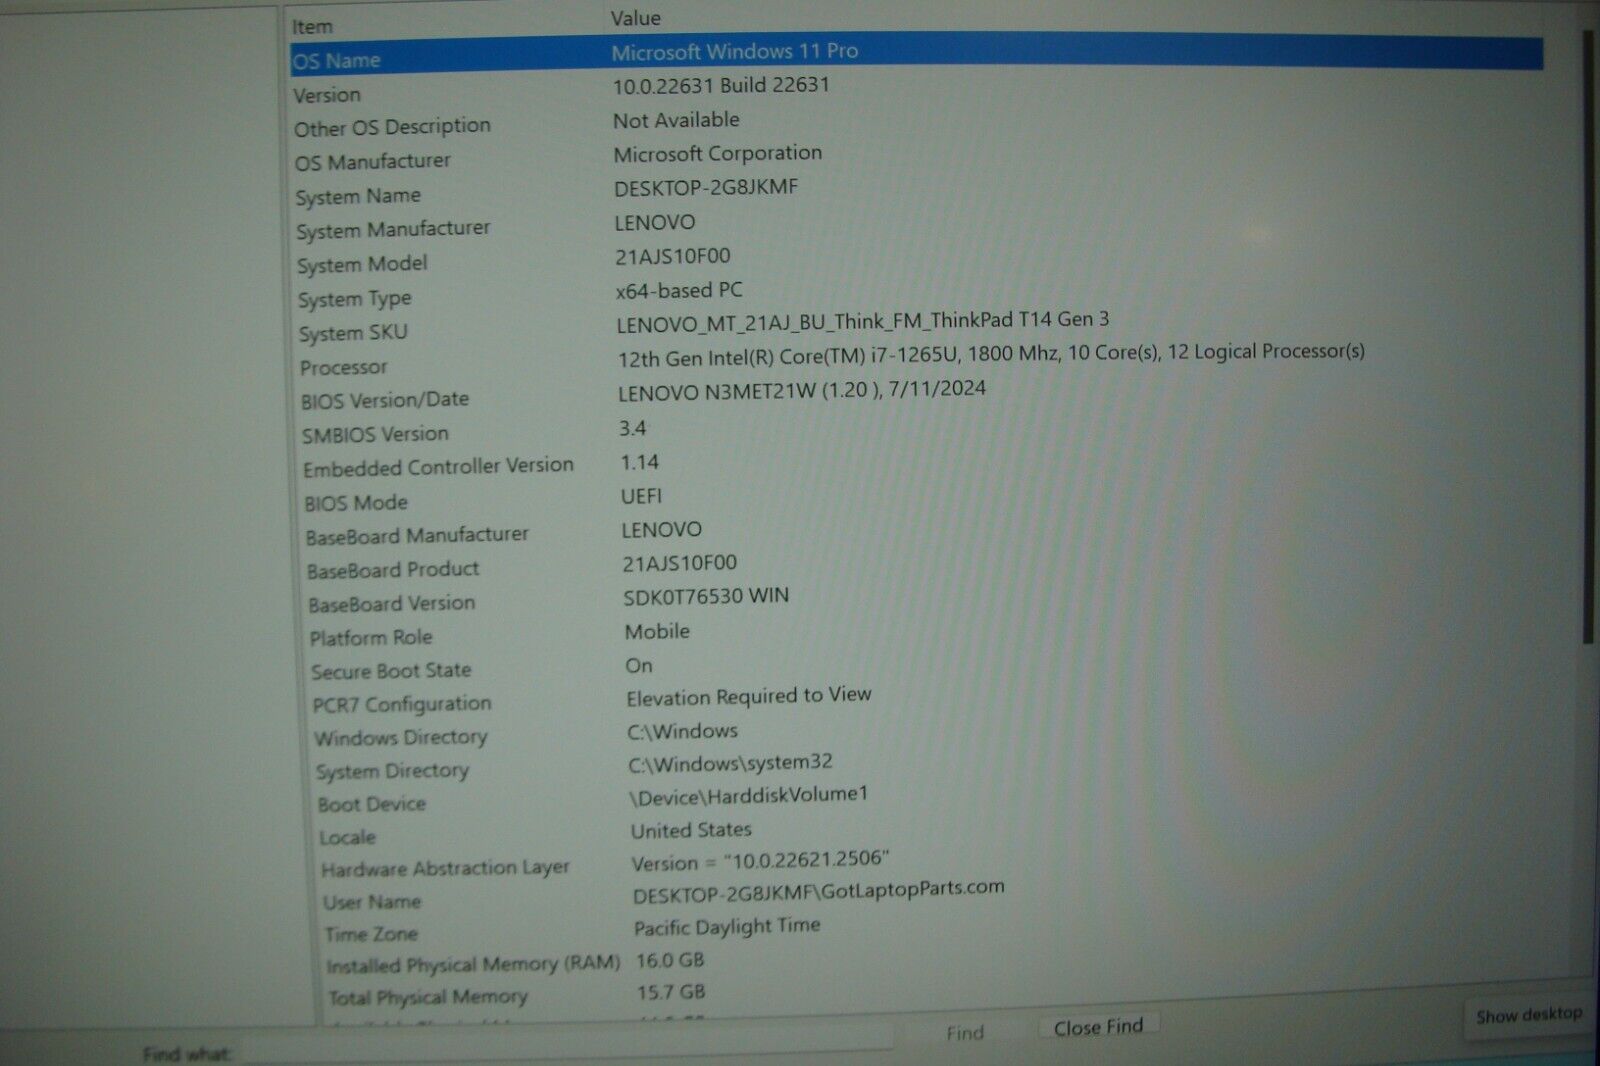Select the Locale row

coord(347,838)
